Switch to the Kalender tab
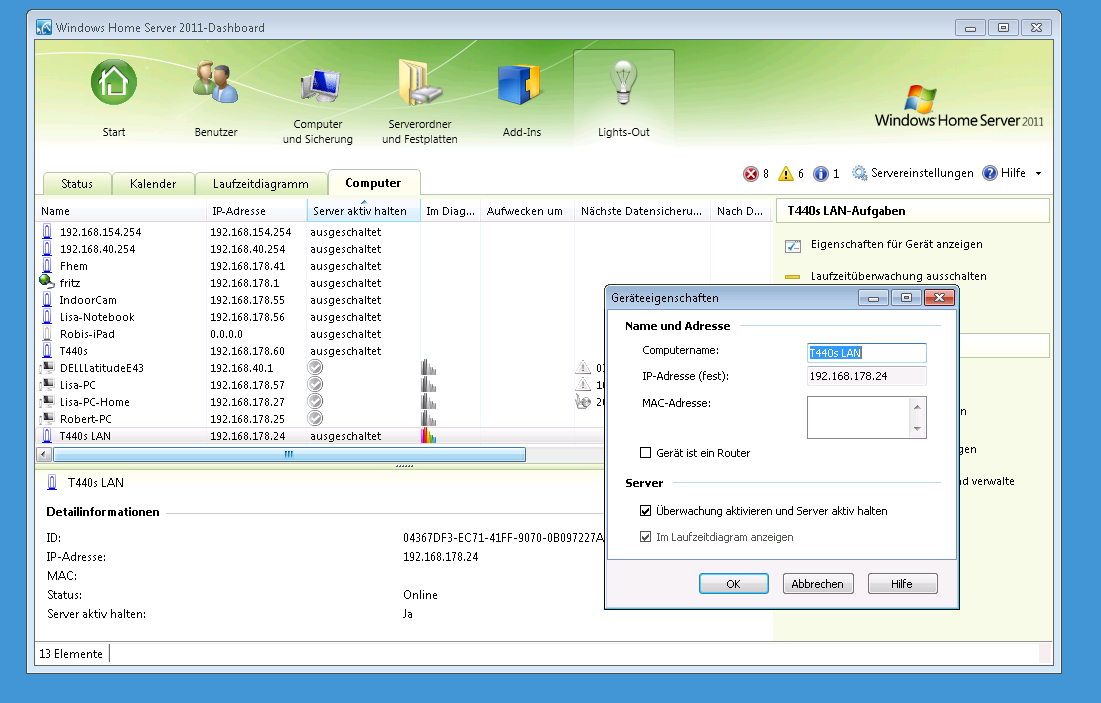1101x703 pixels. (153, 184)
